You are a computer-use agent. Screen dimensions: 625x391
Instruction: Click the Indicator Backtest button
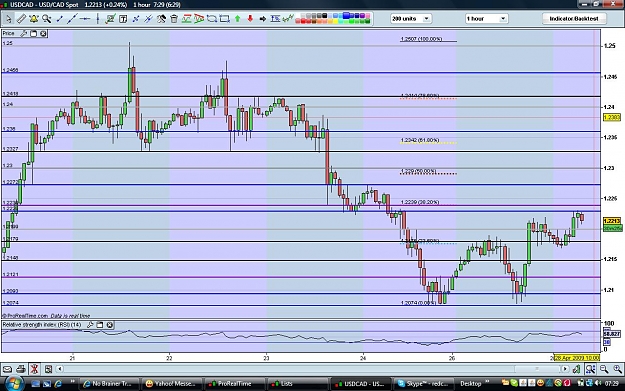pos(574,19)
